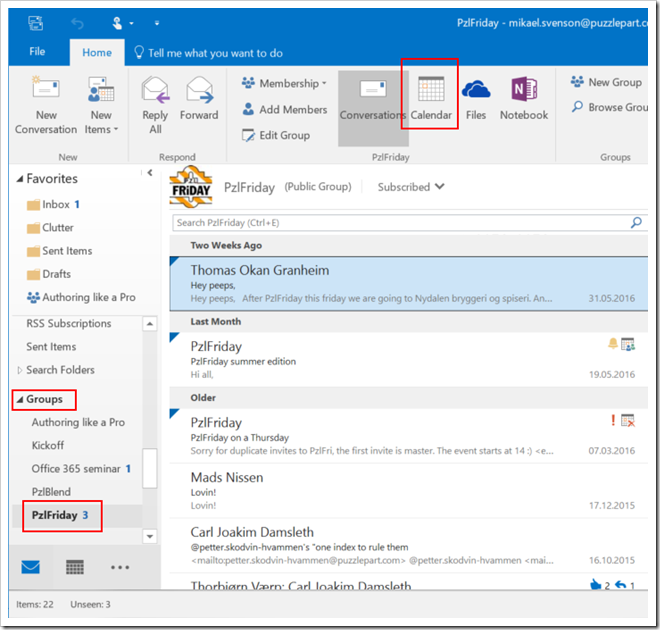
Task: Collapse the Favorites section
Action: (x=20, y=179)
